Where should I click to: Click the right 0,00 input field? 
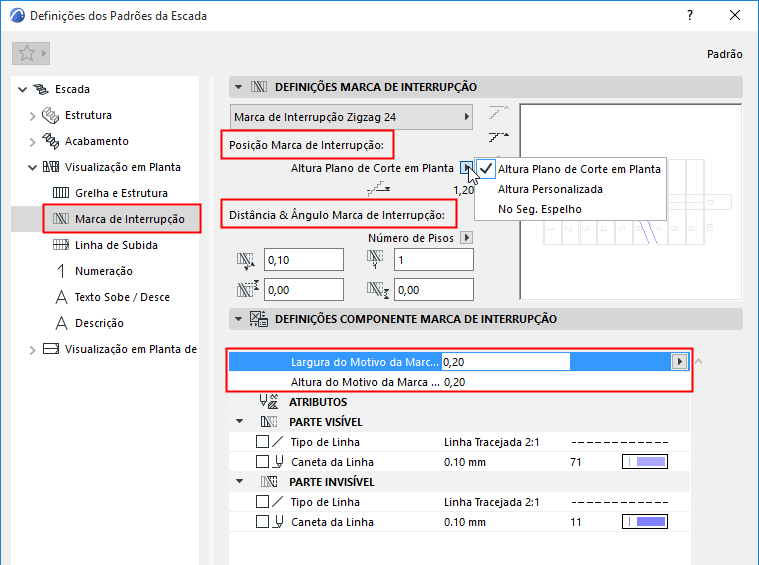(x=434, y=290)
